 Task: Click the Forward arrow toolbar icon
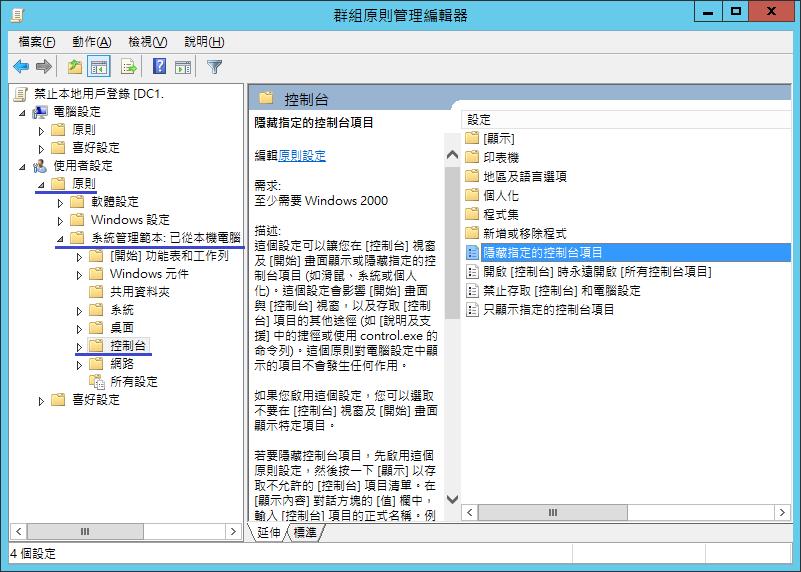[x=44, y=66]
